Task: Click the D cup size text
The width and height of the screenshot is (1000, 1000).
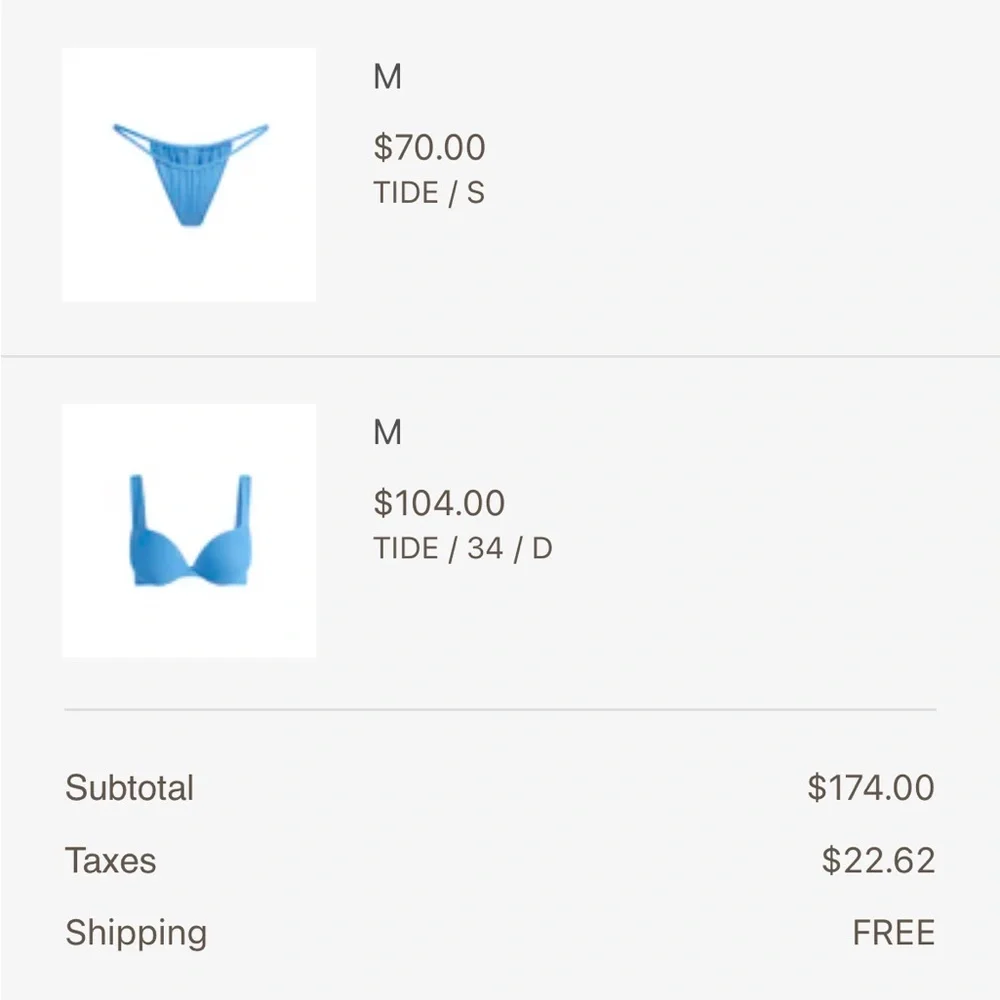Action: [542, 548]
